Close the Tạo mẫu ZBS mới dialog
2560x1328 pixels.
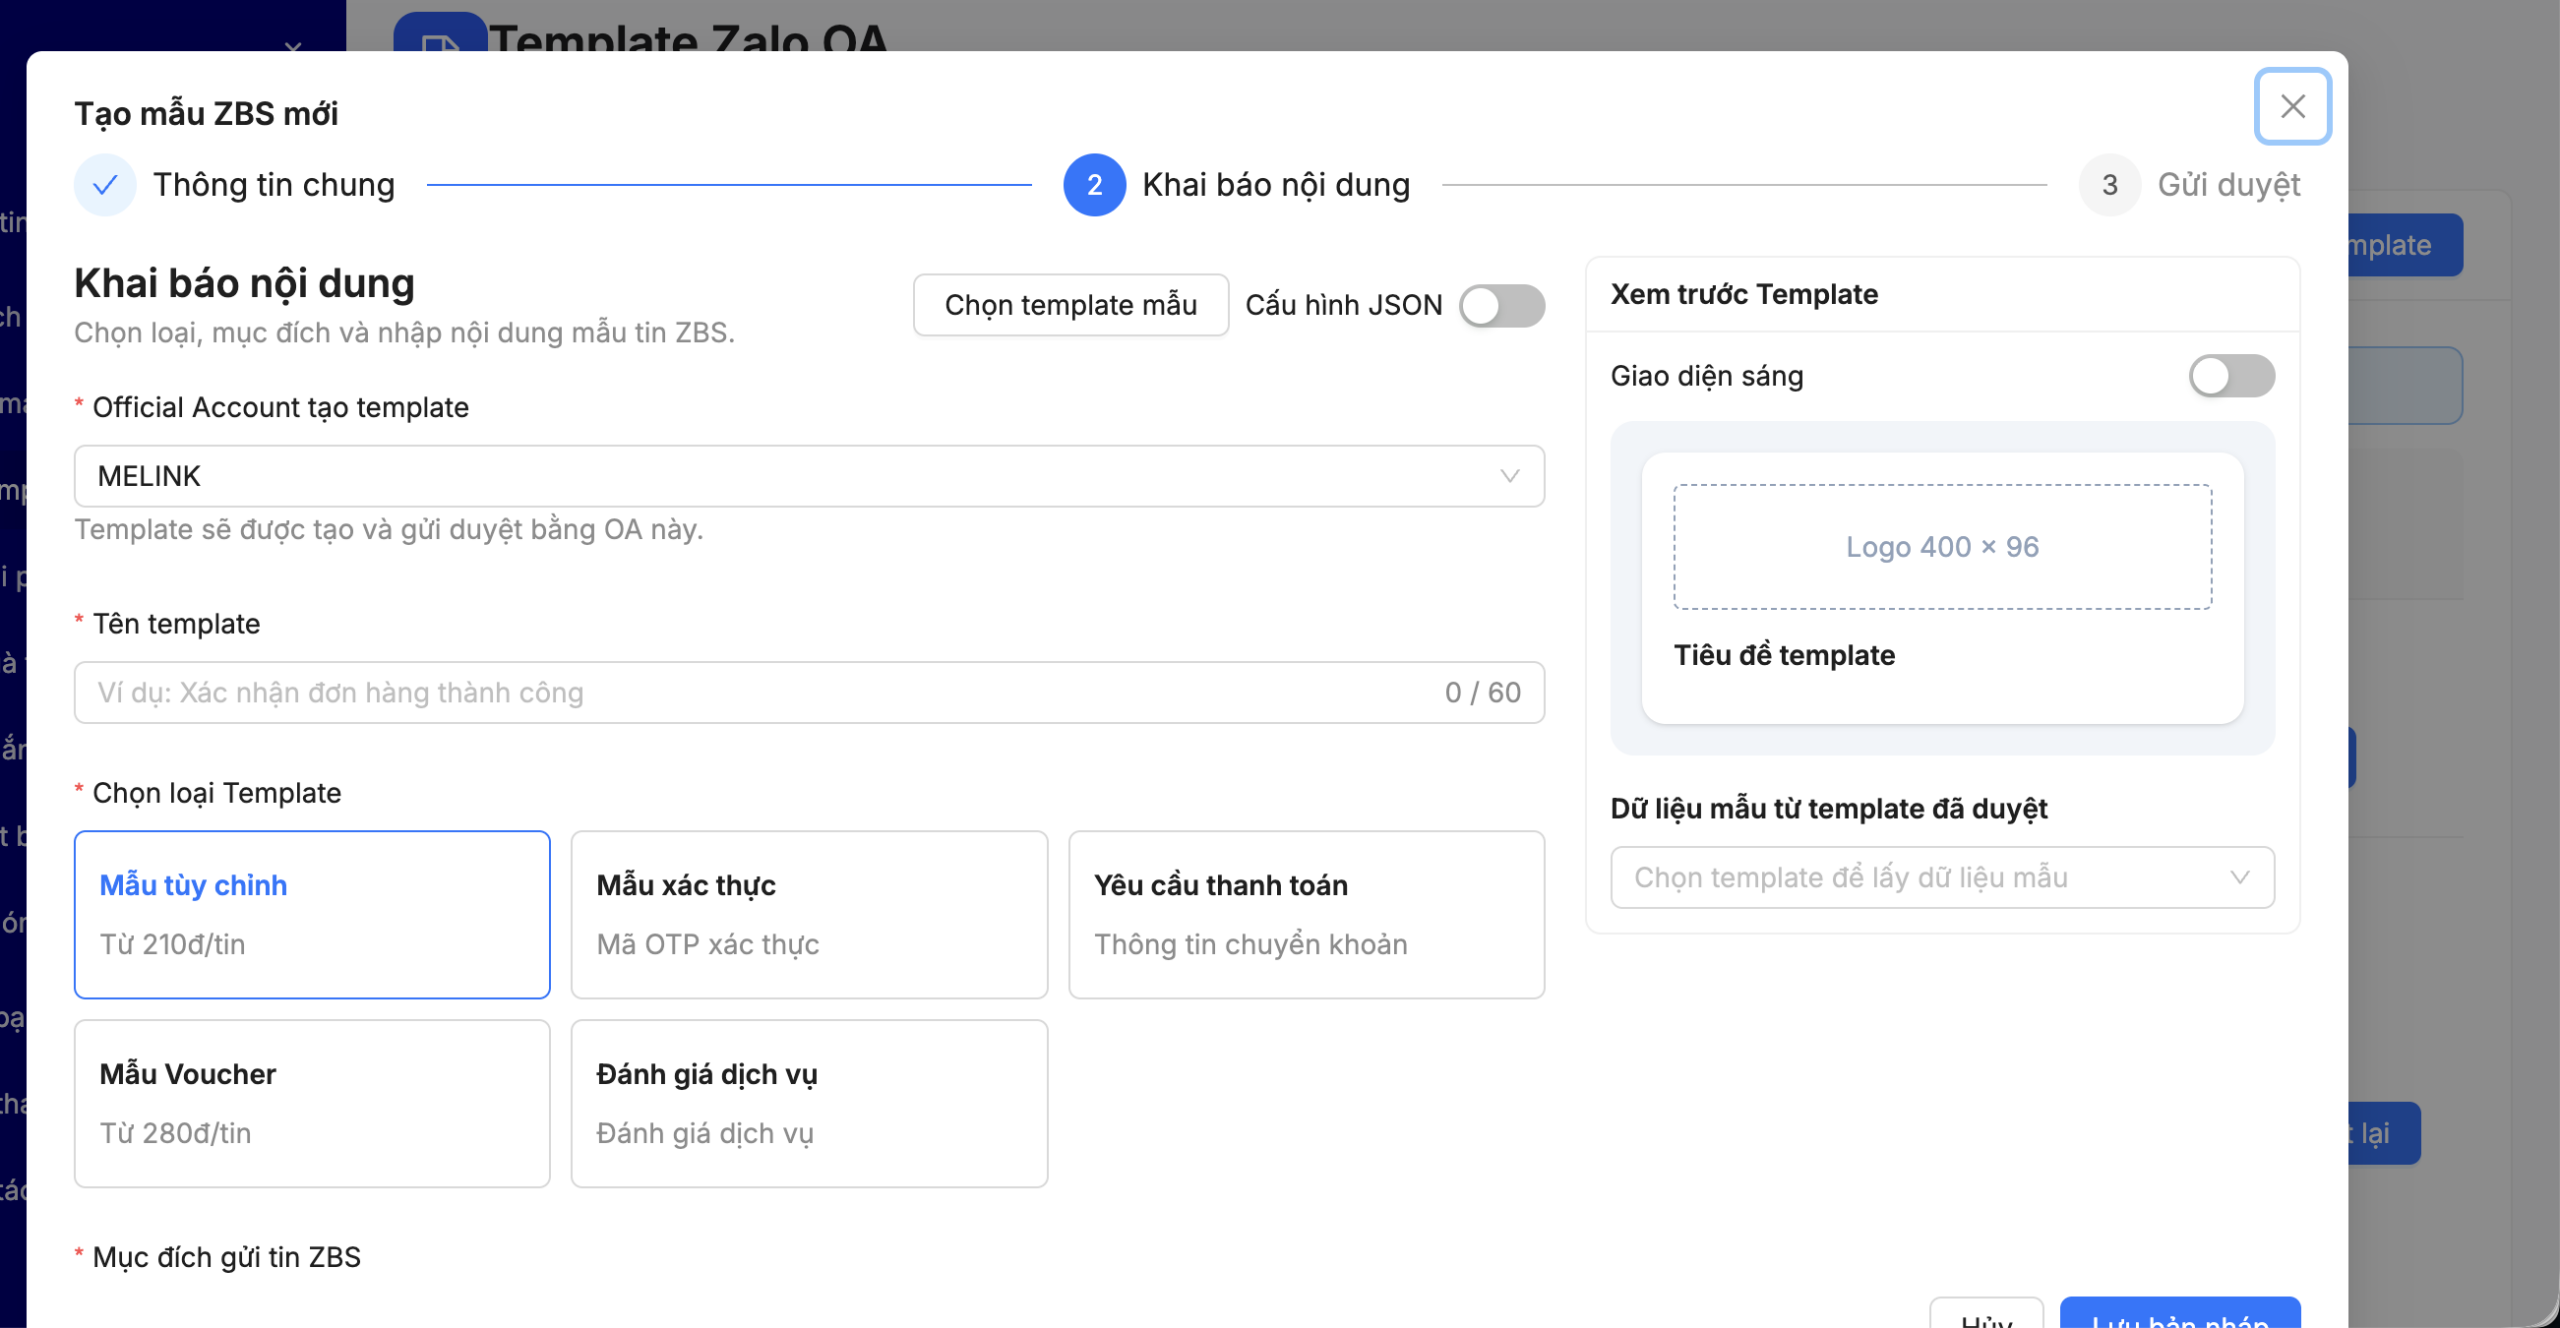click(2292, 106)
